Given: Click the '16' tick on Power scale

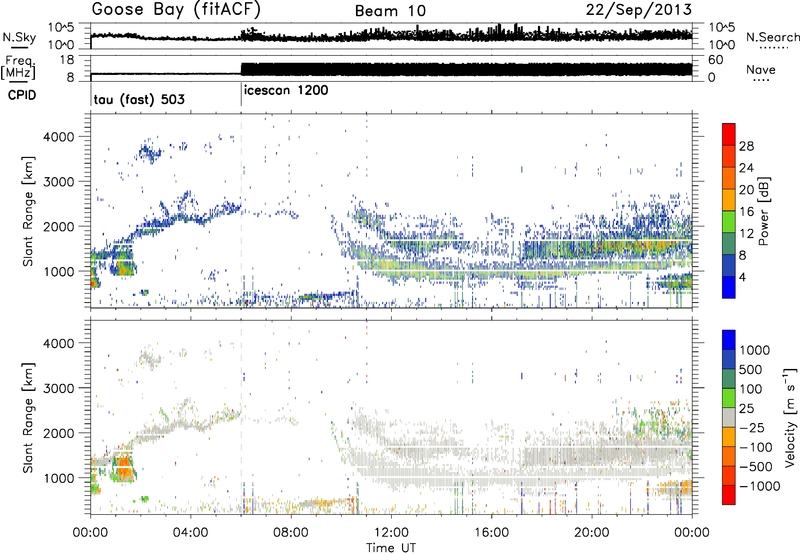Looking at the screenshot, I should click(x=746, y=212).
